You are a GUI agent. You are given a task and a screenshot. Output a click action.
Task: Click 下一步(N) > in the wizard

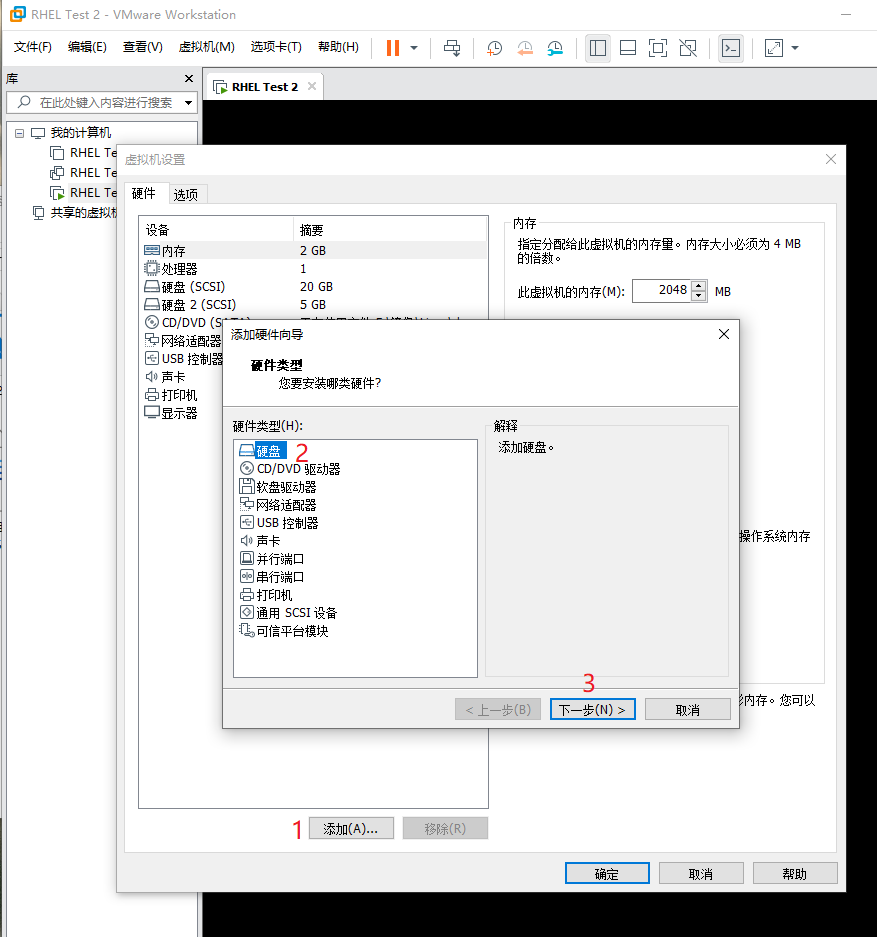(592, 709)
